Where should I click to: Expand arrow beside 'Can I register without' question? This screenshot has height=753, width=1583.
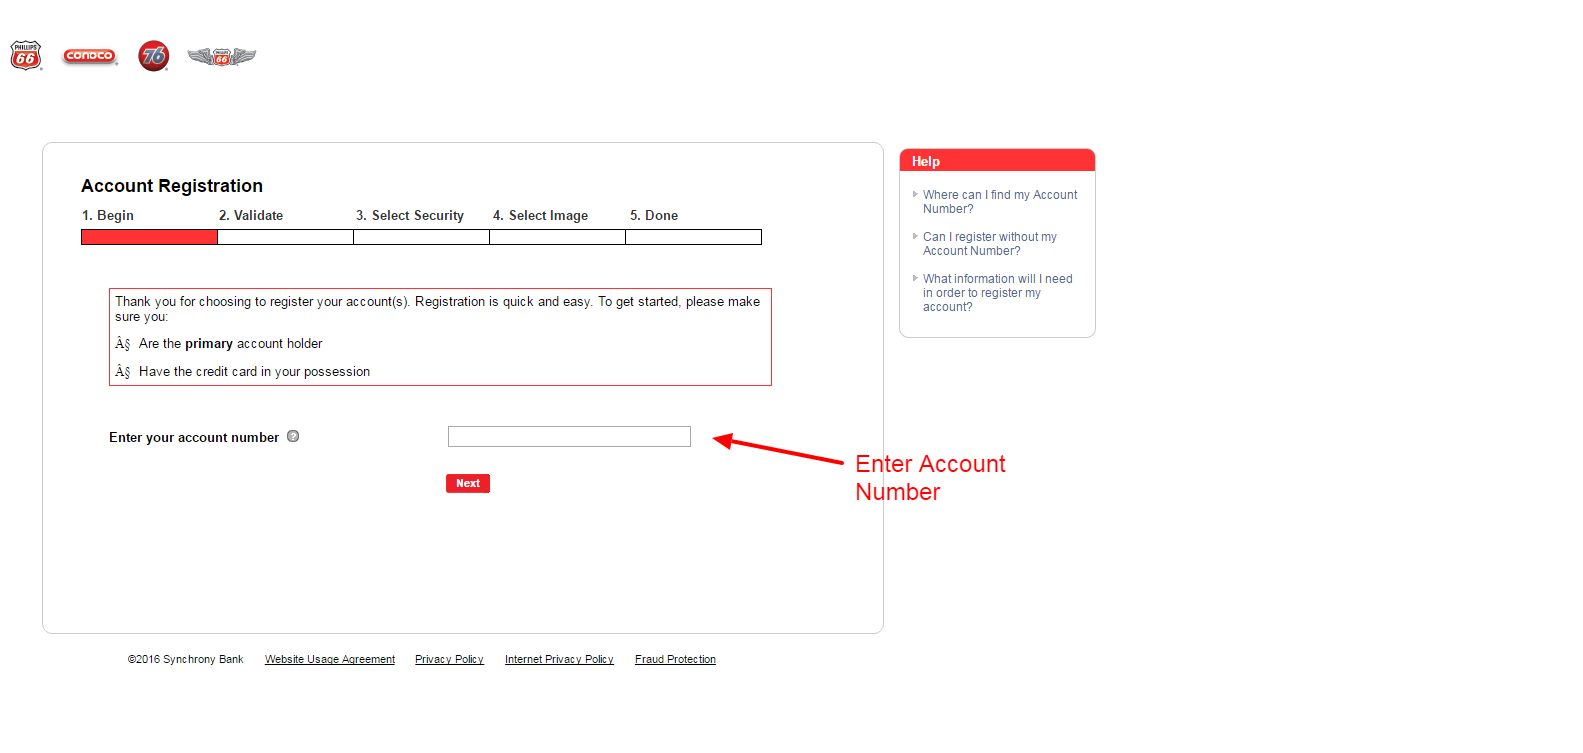(x=915, y=236)
